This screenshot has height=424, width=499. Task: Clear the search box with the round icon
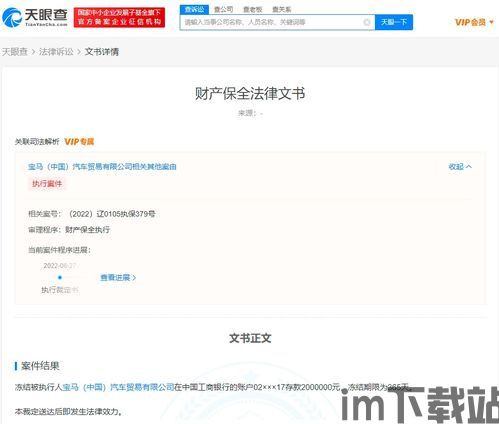click(367, 22)
